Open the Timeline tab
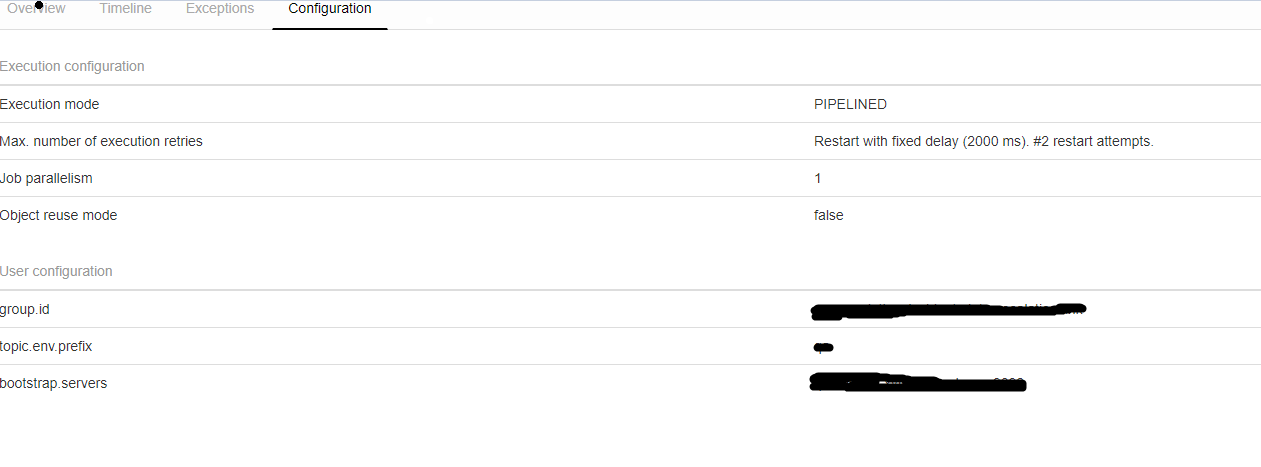The height and width of the screenshot is (467, 1261). pyautogui.click(x=126, y=9)
